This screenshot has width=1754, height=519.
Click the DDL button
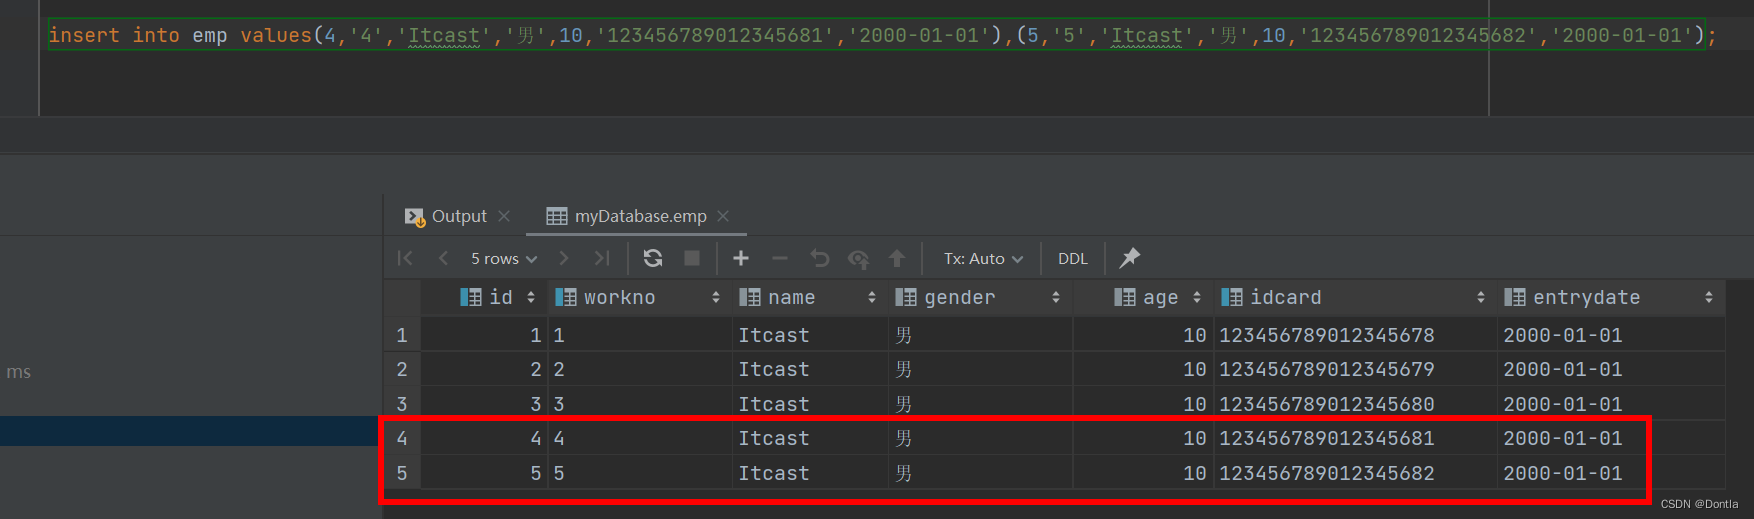[1073, 258]
